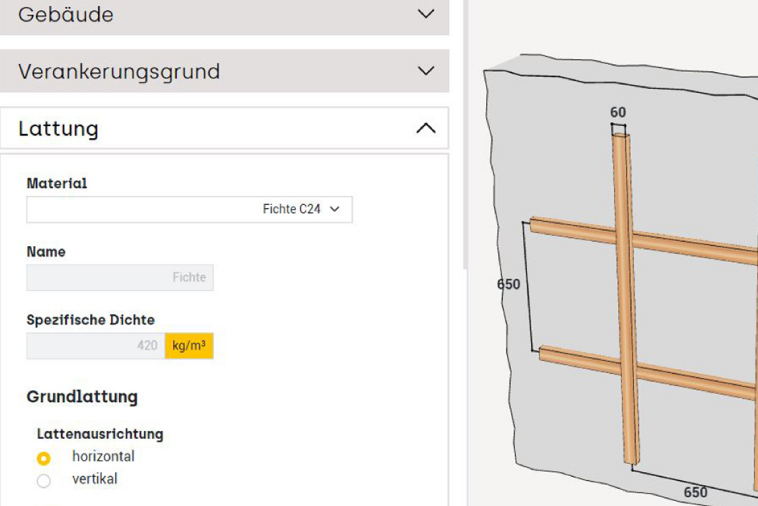The image size is (758, 506).
Task: Click the Gebäude panel title
Action: tap(66, 14)
